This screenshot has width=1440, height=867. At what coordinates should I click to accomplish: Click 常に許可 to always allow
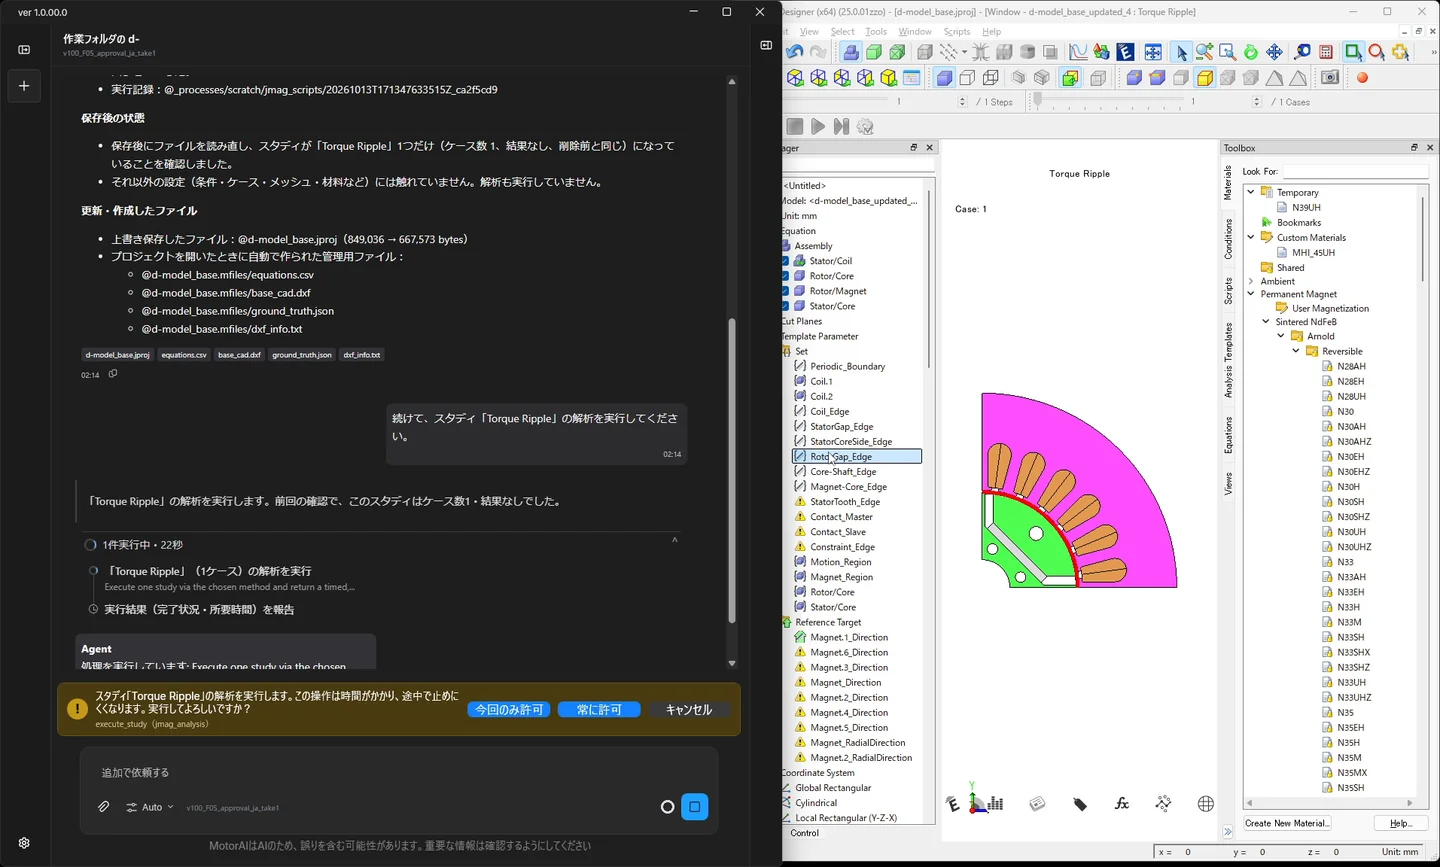click(599, 710)
